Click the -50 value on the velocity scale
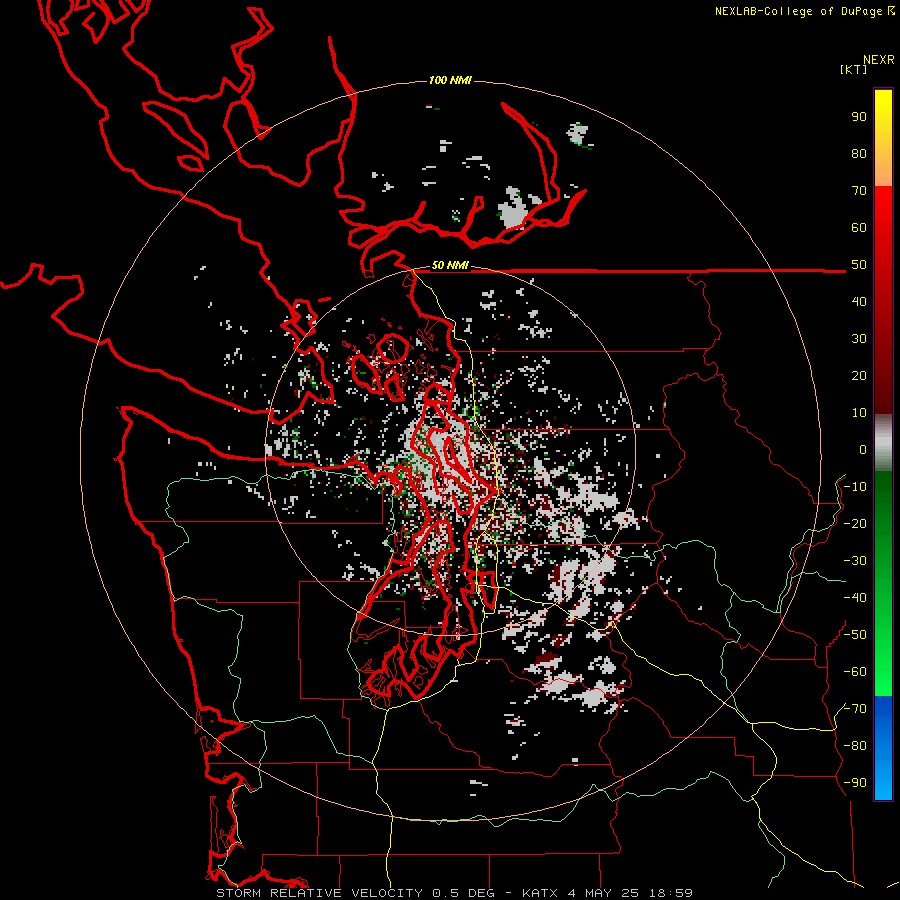 click(x=855, y=635)
